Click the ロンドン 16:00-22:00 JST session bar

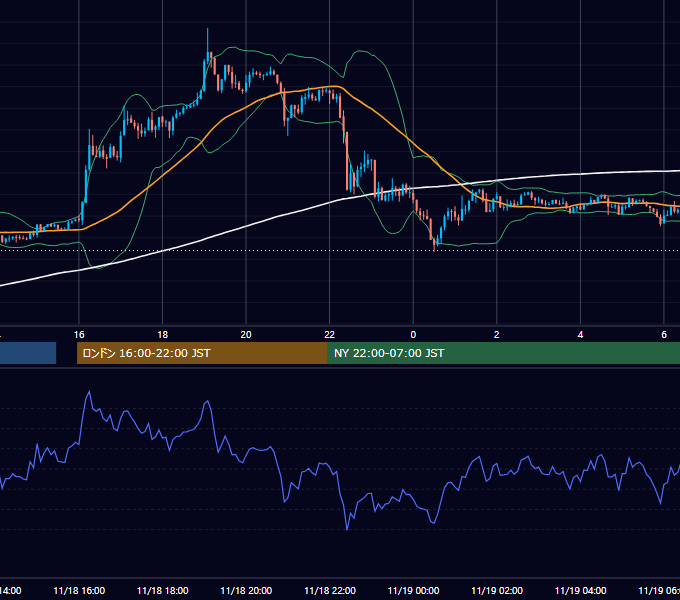202,353
